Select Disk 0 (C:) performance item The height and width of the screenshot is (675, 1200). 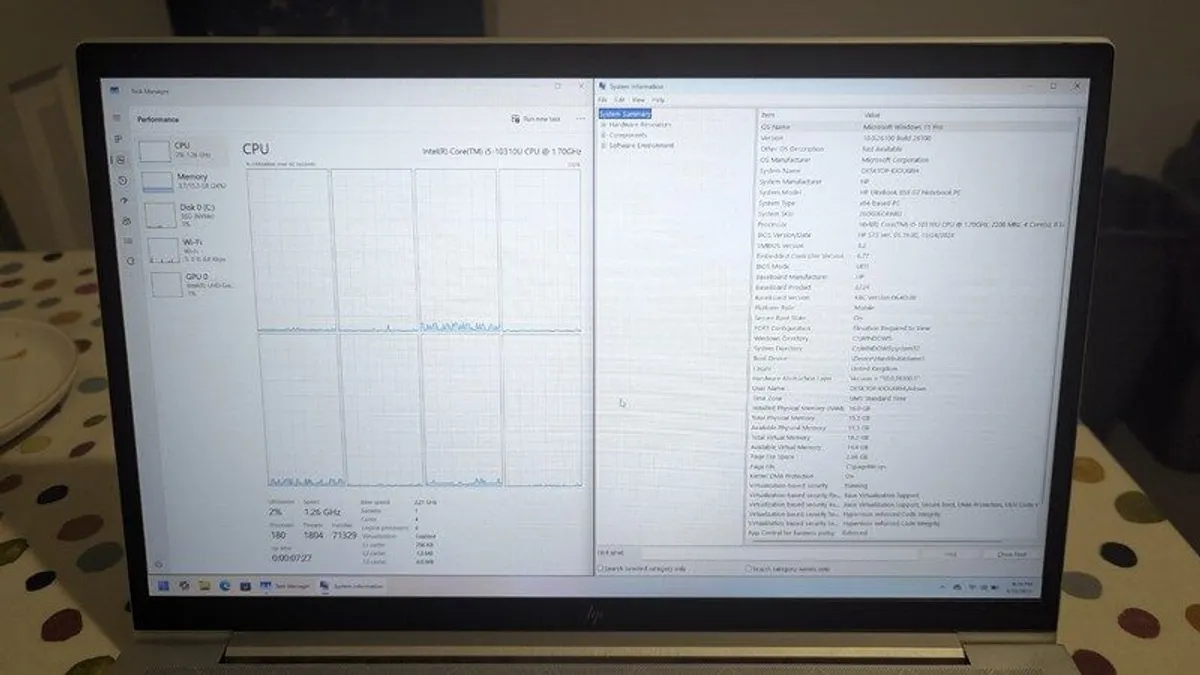(x=188, y=214)
